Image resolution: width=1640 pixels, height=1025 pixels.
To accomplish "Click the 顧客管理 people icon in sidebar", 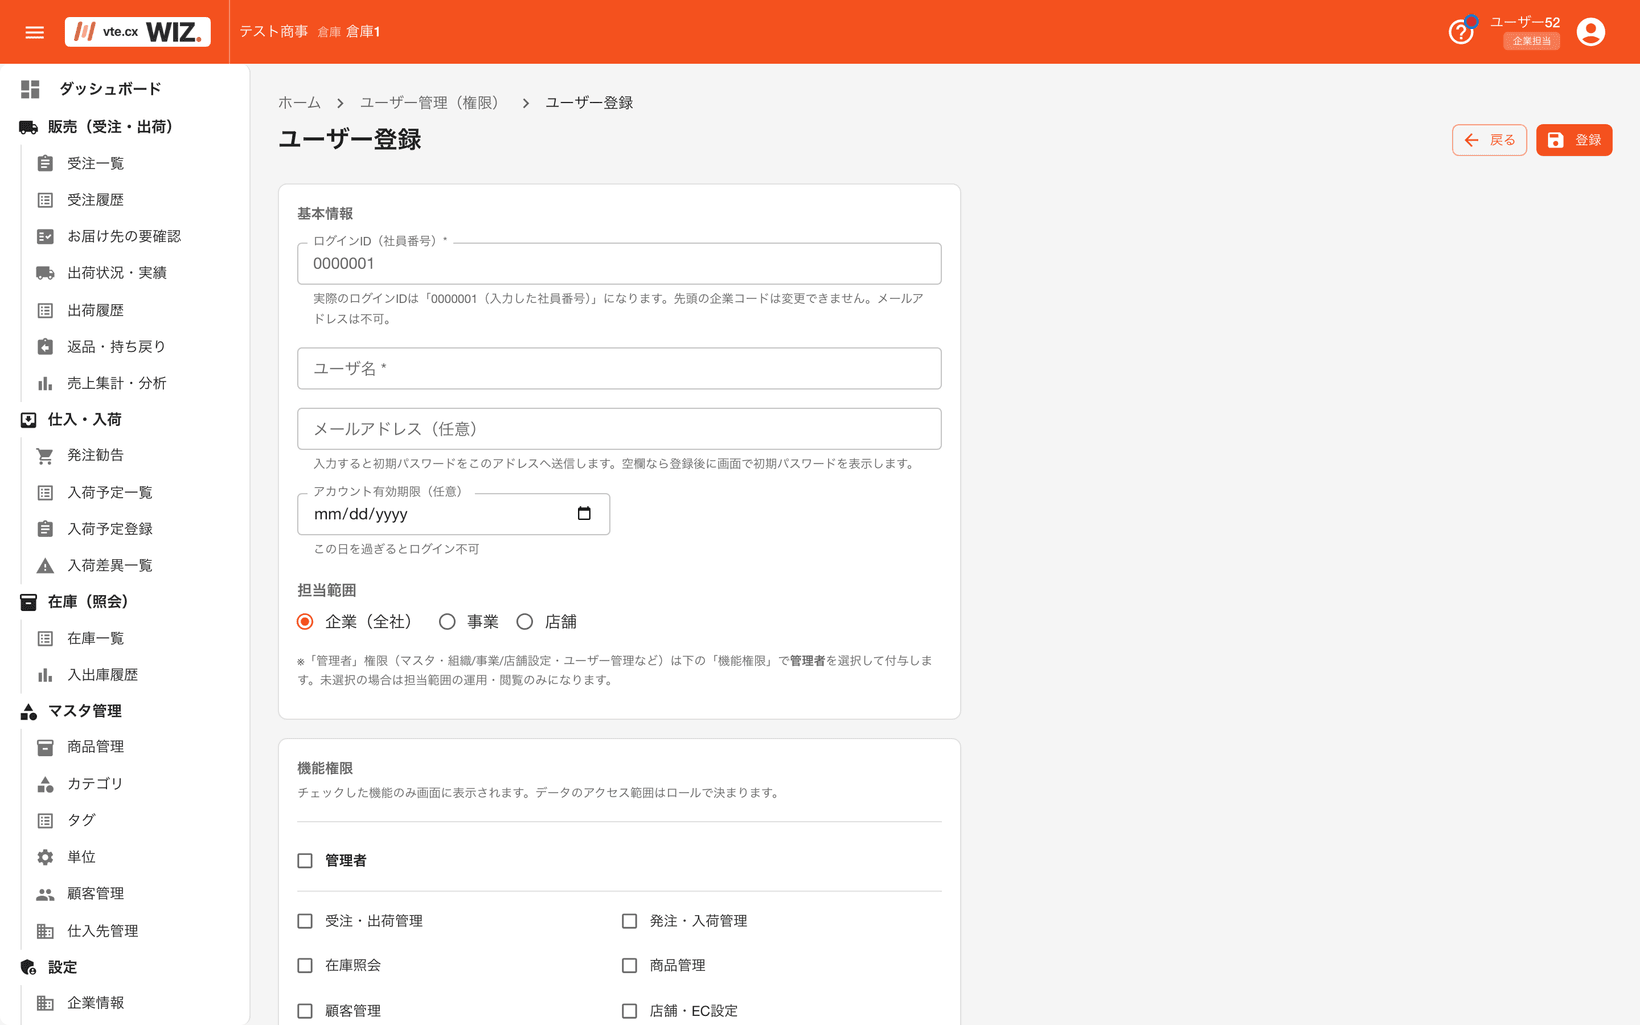I will click(x=45, y=894).
